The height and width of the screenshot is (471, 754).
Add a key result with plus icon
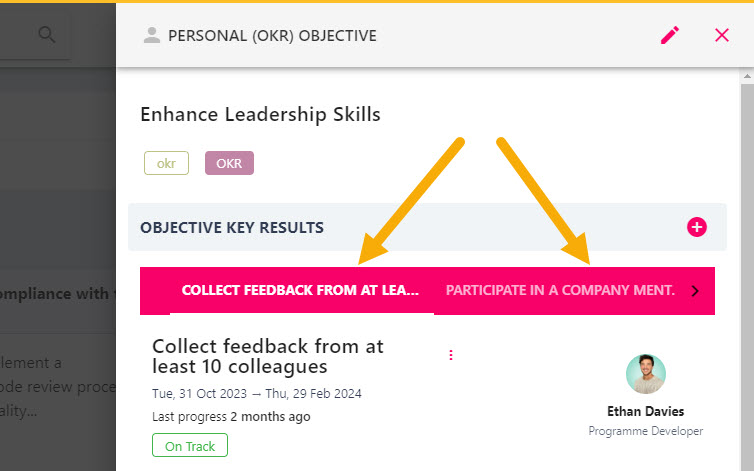696,227
